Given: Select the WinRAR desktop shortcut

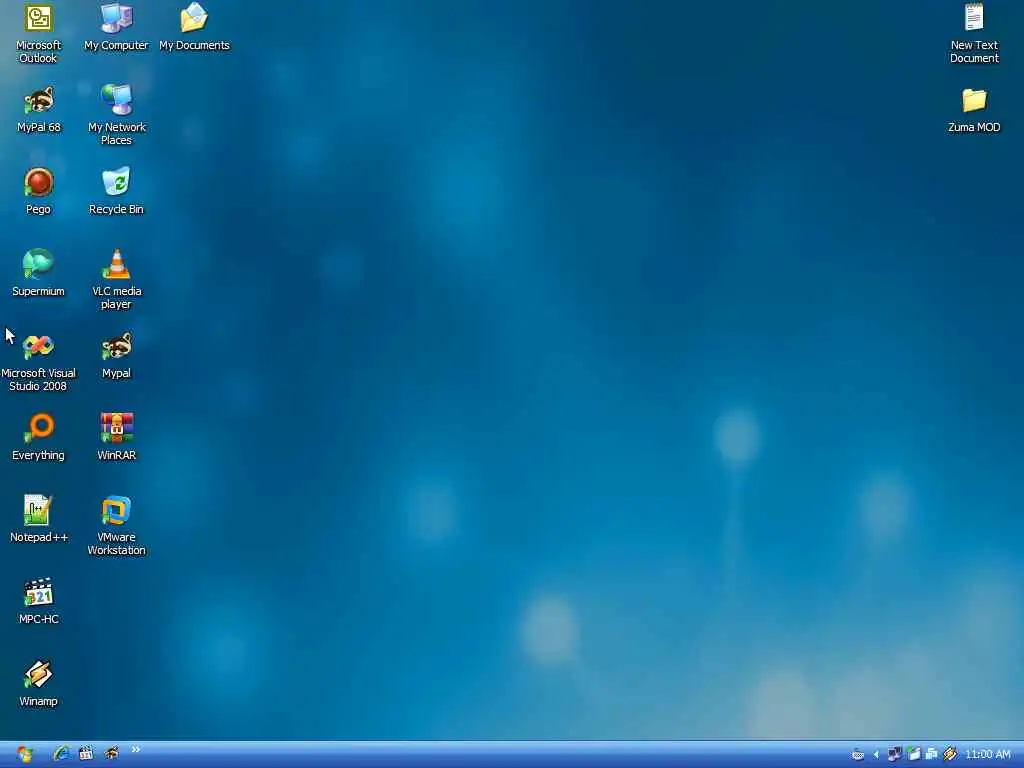Looking at the screenshot, I should tap(116, 437).
